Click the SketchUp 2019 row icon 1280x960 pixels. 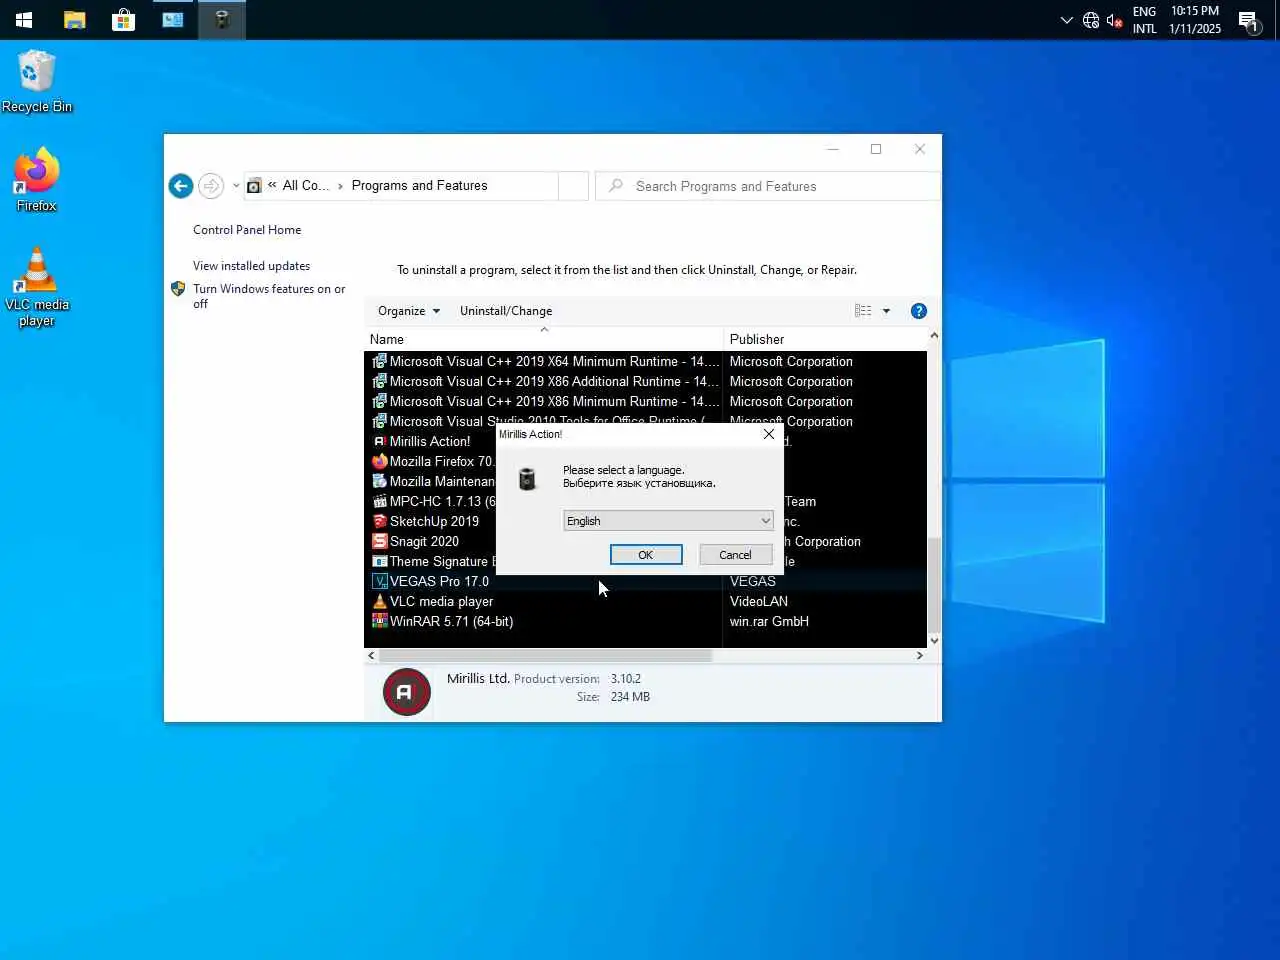click(x=379, y=521)
